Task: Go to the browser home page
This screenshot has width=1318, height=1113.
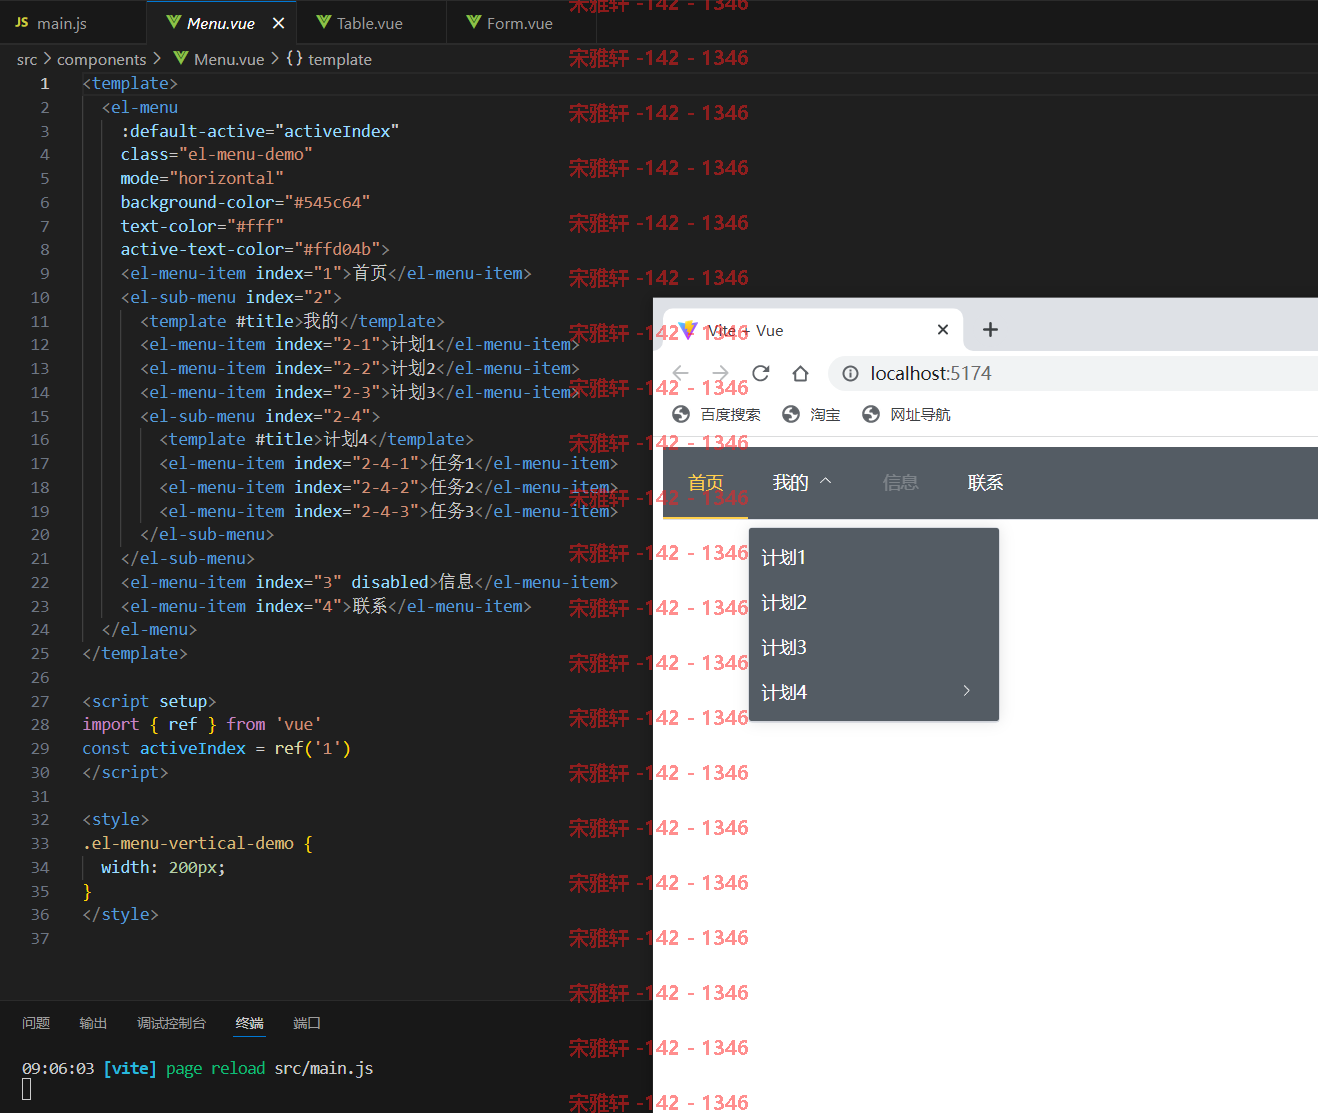Action: point(800,373)
